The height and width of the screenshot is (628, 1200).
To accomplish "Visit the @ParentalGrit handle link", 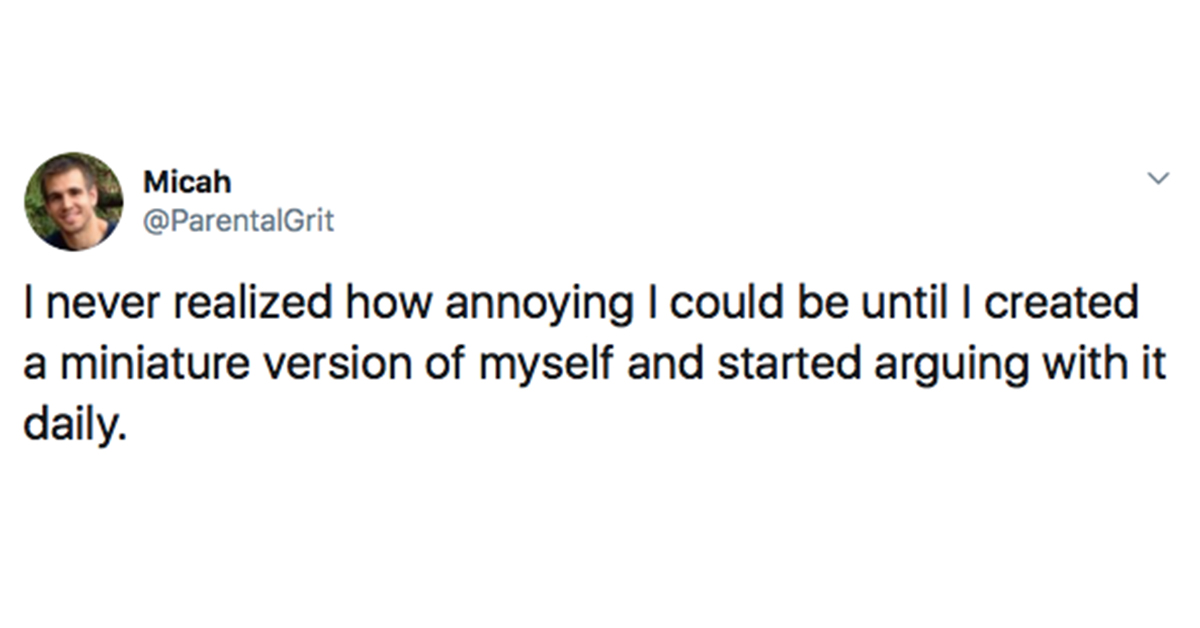I will (x=238, y=221).
